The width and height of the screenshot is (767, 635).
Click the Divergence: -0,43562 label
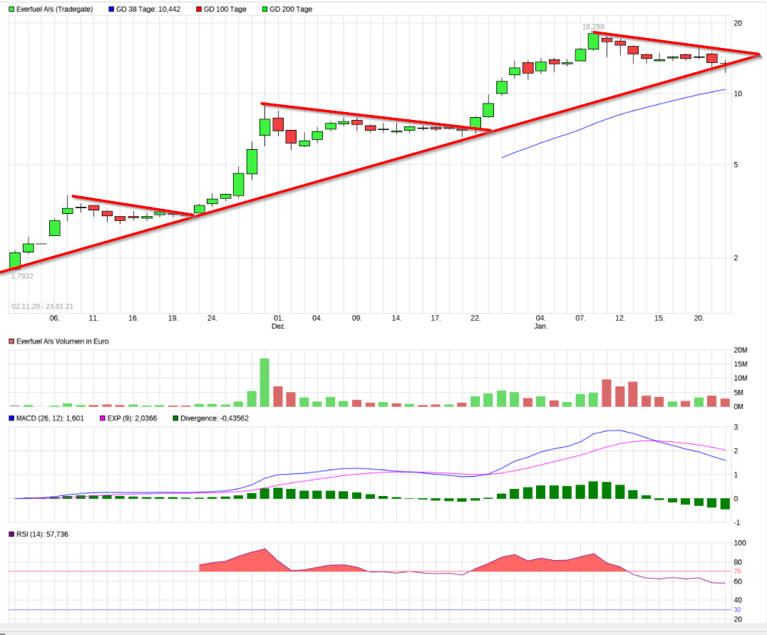(214, 417)
